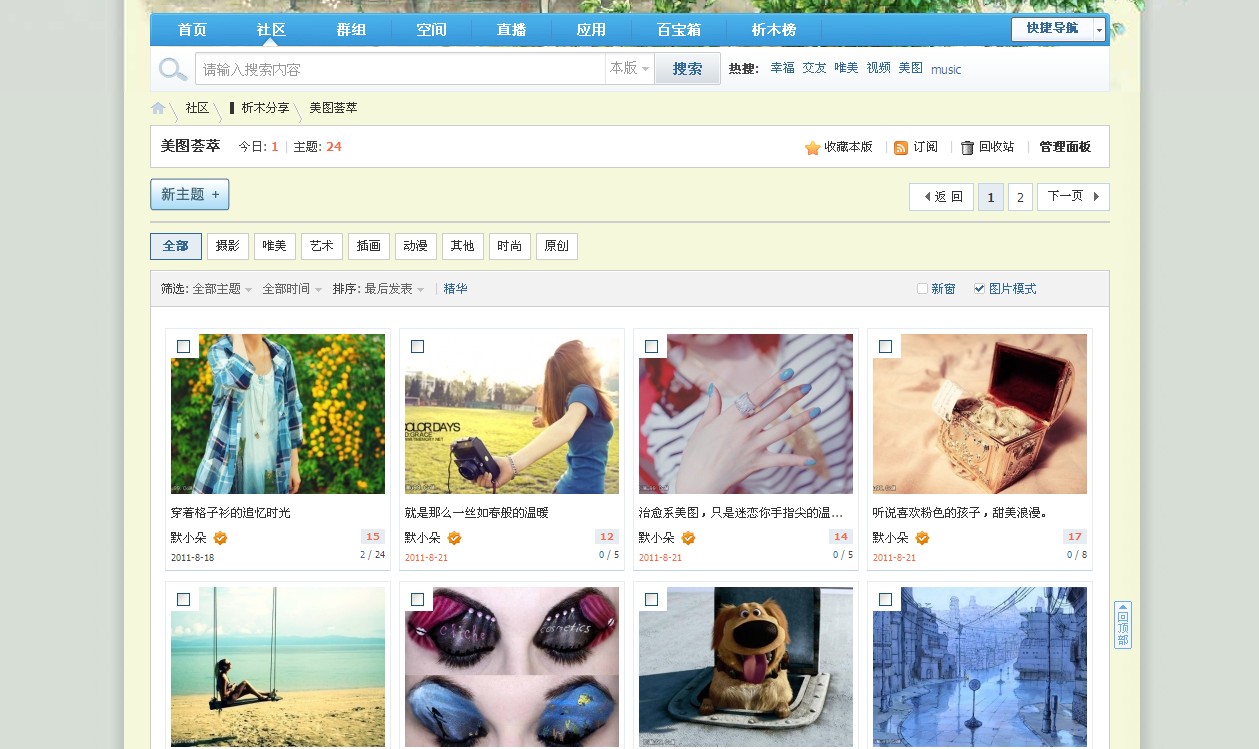Open the 管理面板 link

[1065, 147]
